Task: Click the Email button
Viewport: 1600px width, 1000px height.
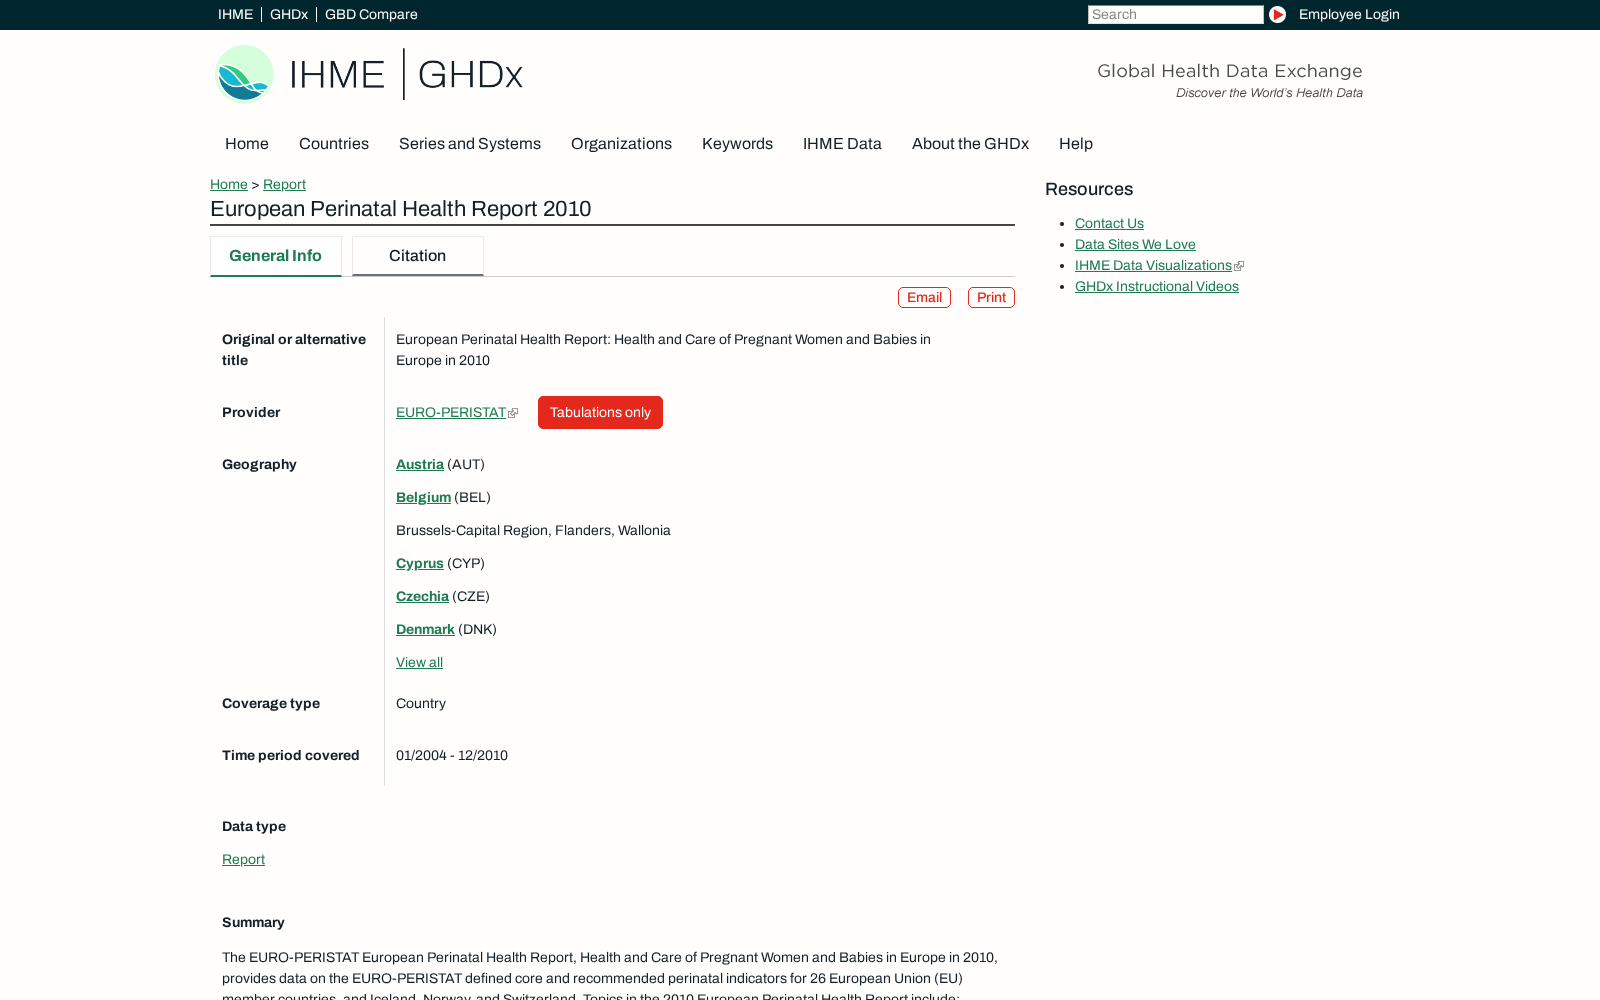Action: pyautogui.click(x=924, y=298)
